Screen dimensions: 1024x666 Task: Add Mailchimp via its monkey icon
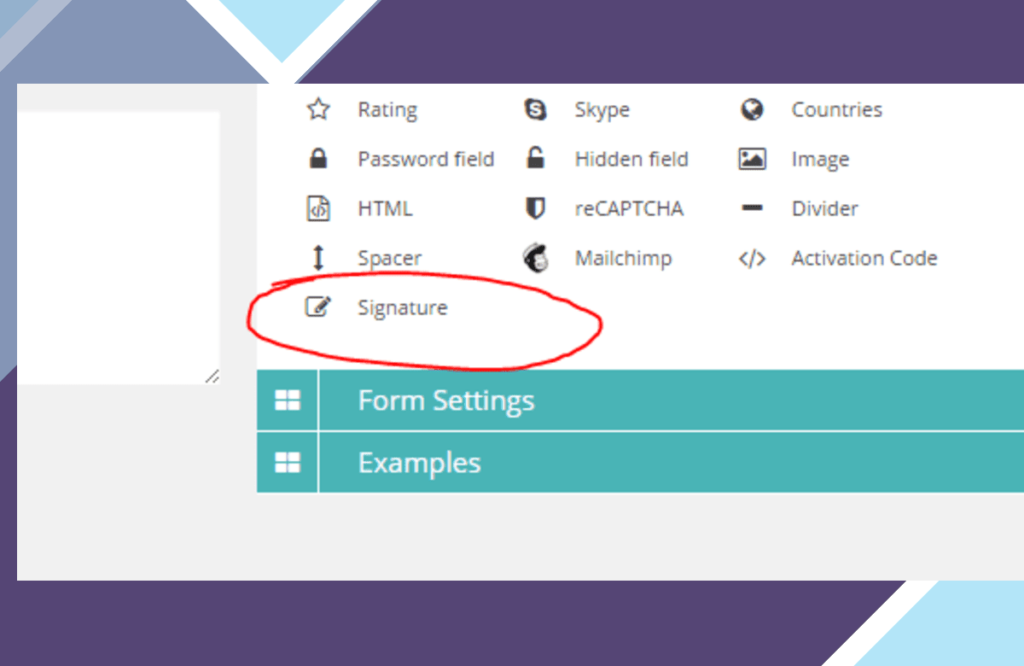coord(536,258)
